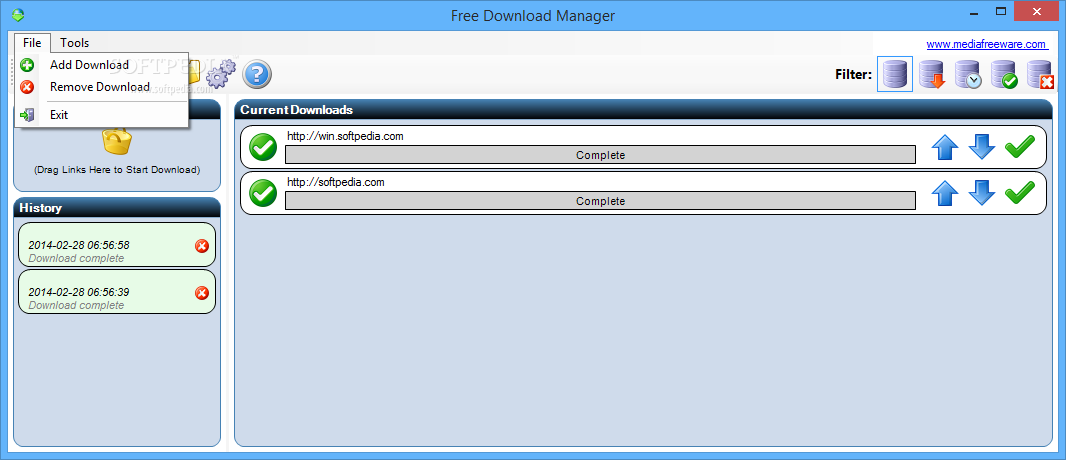
Task: Click the http://softpedia.com URL text
Action: pyautogui.click(x=336, y=182)
